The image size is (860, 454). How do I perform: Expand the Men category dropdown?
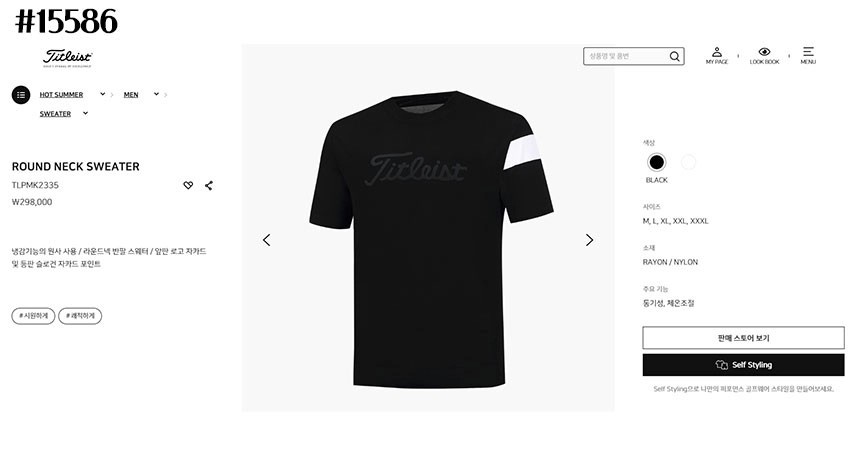(156, 94)
